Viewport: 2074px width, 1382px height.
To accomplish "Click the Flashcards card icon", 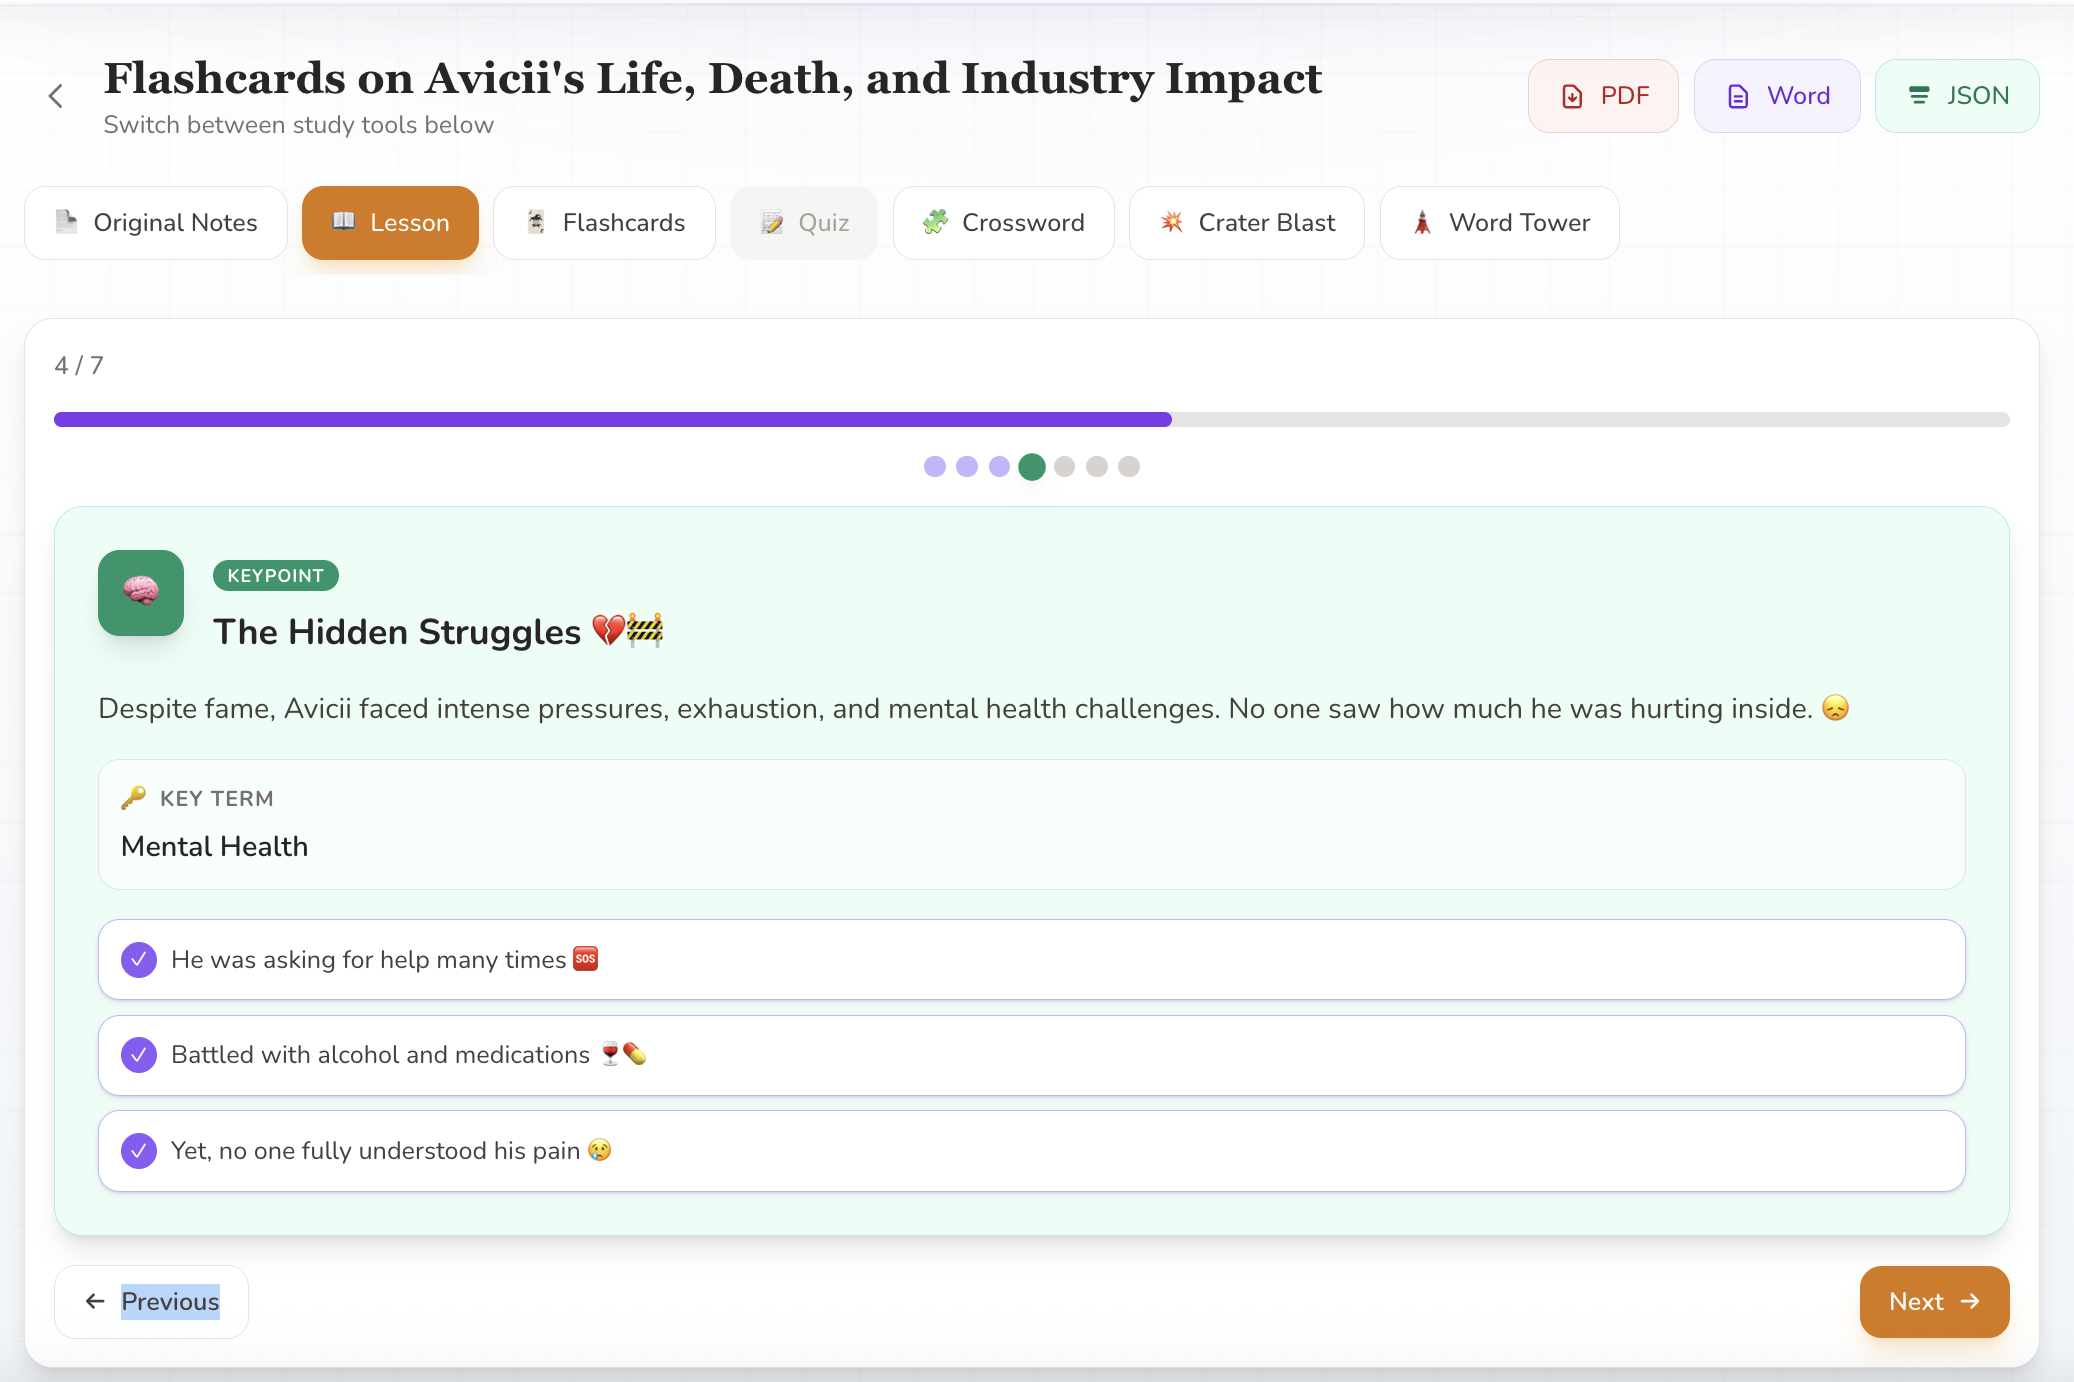I will coord(536,222).
